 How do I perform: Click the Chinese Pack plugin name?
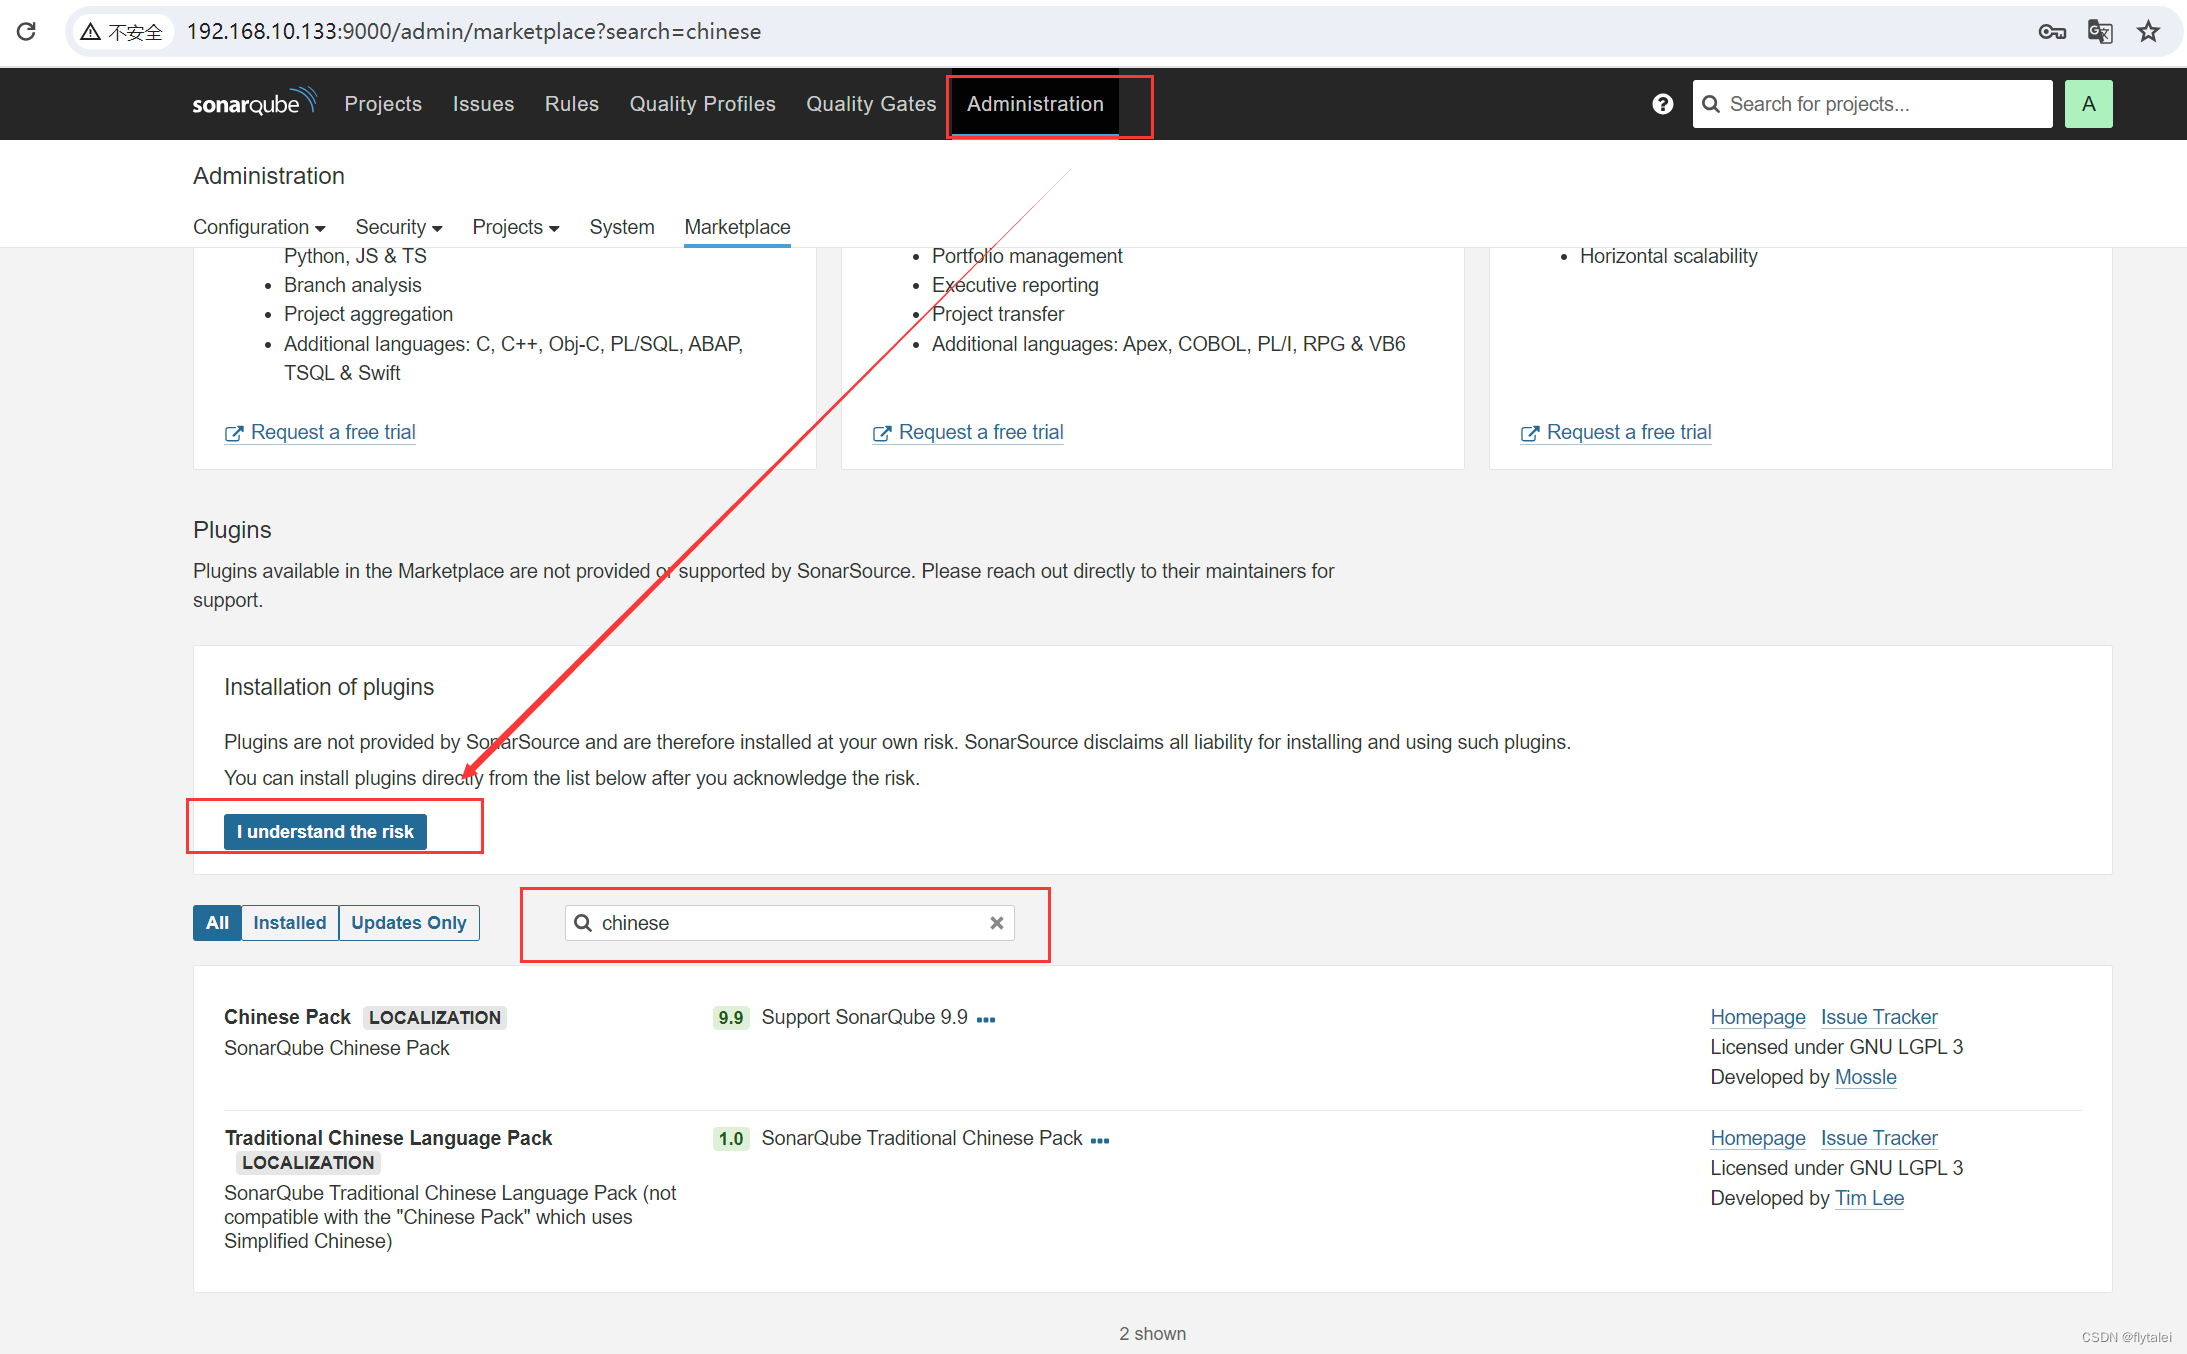pos(287,1017)
